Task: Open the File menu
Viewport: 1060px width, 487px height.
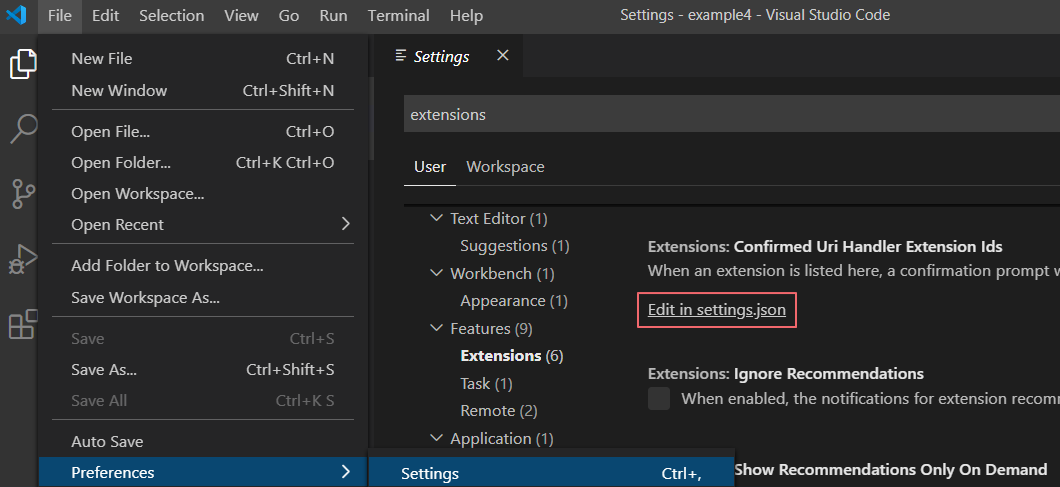Action: click(59, 16)
